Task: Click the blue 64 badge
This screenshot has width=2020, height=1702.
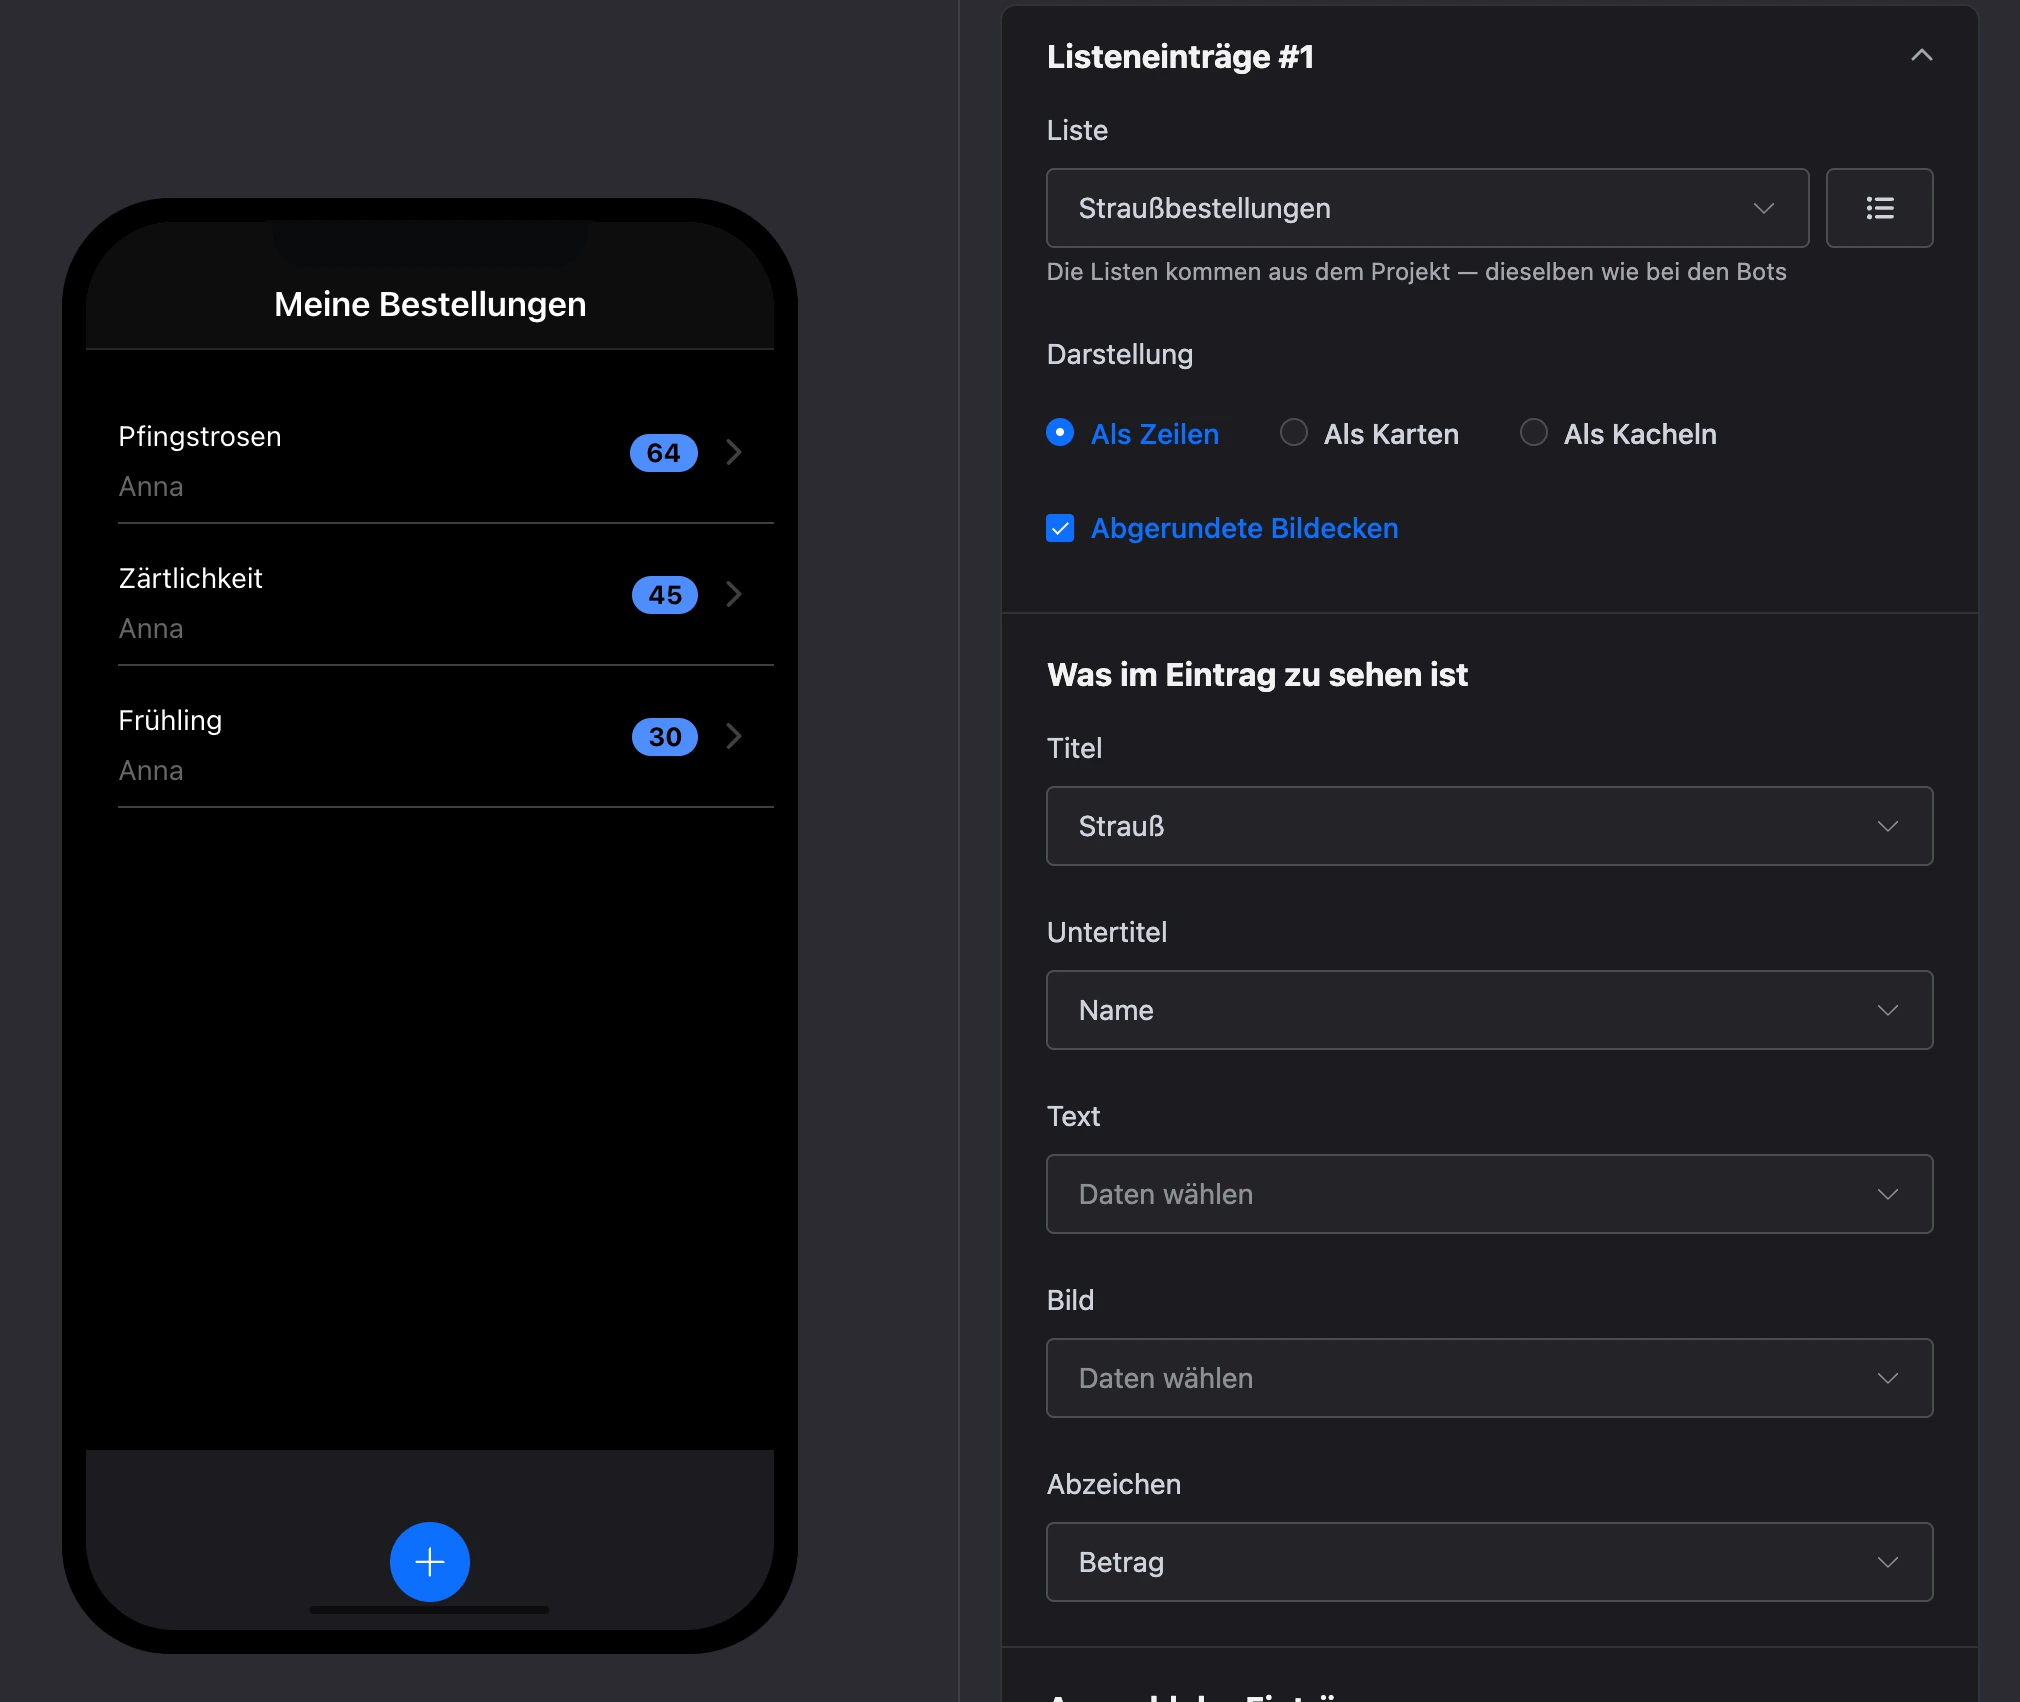Action: [664, 453]
